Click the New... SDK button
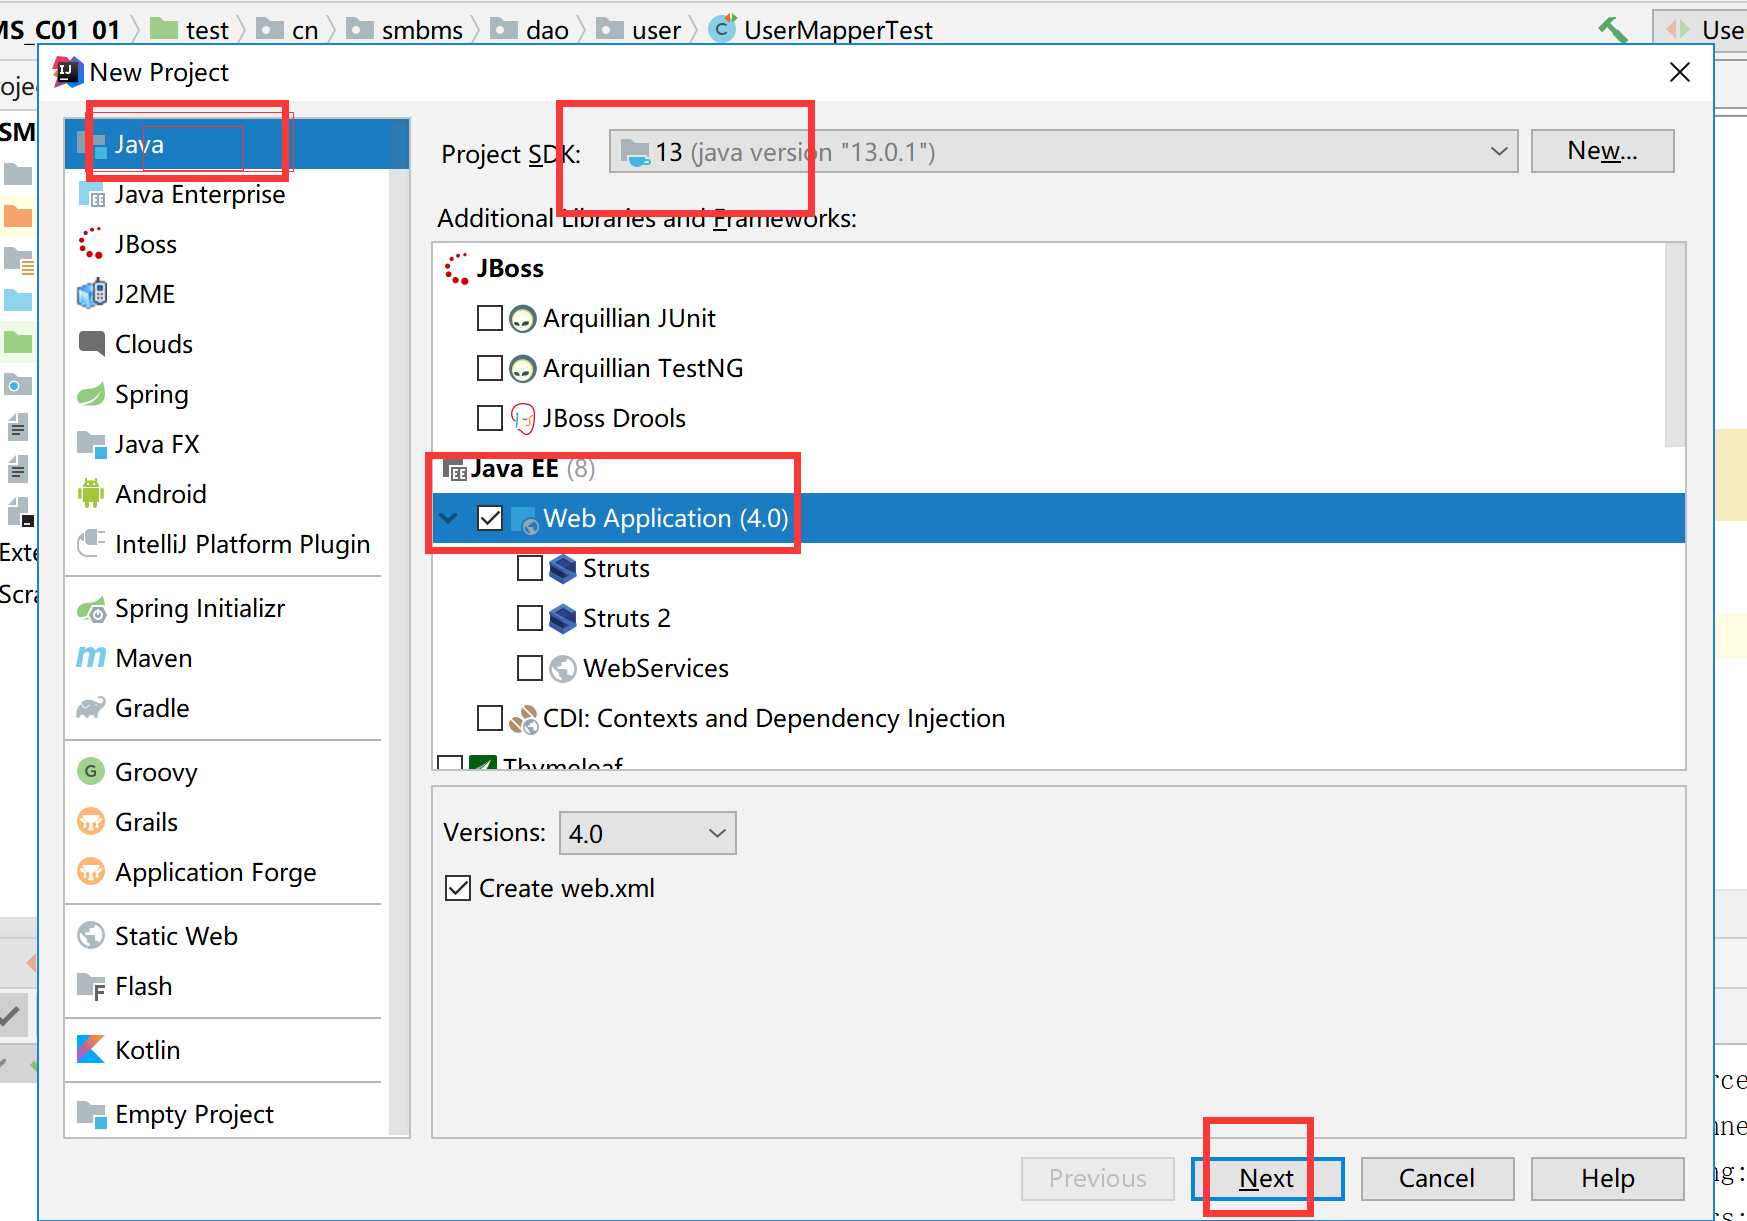Viewport: 1747px width, 1221px height. (x=1602, y=151)
